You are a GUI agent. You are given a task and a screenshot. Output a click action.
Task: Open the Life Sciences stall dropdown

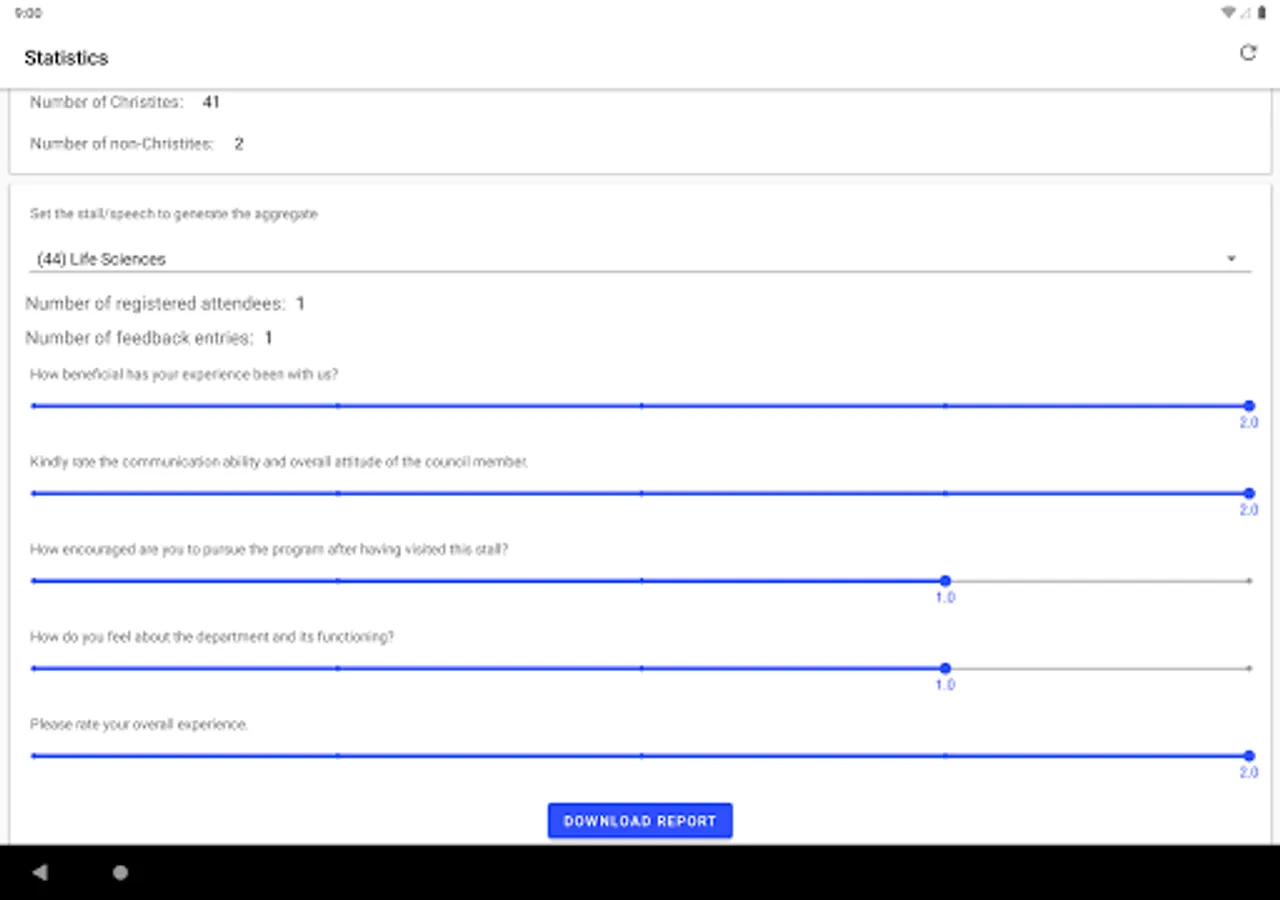click(x=638, y=259)
